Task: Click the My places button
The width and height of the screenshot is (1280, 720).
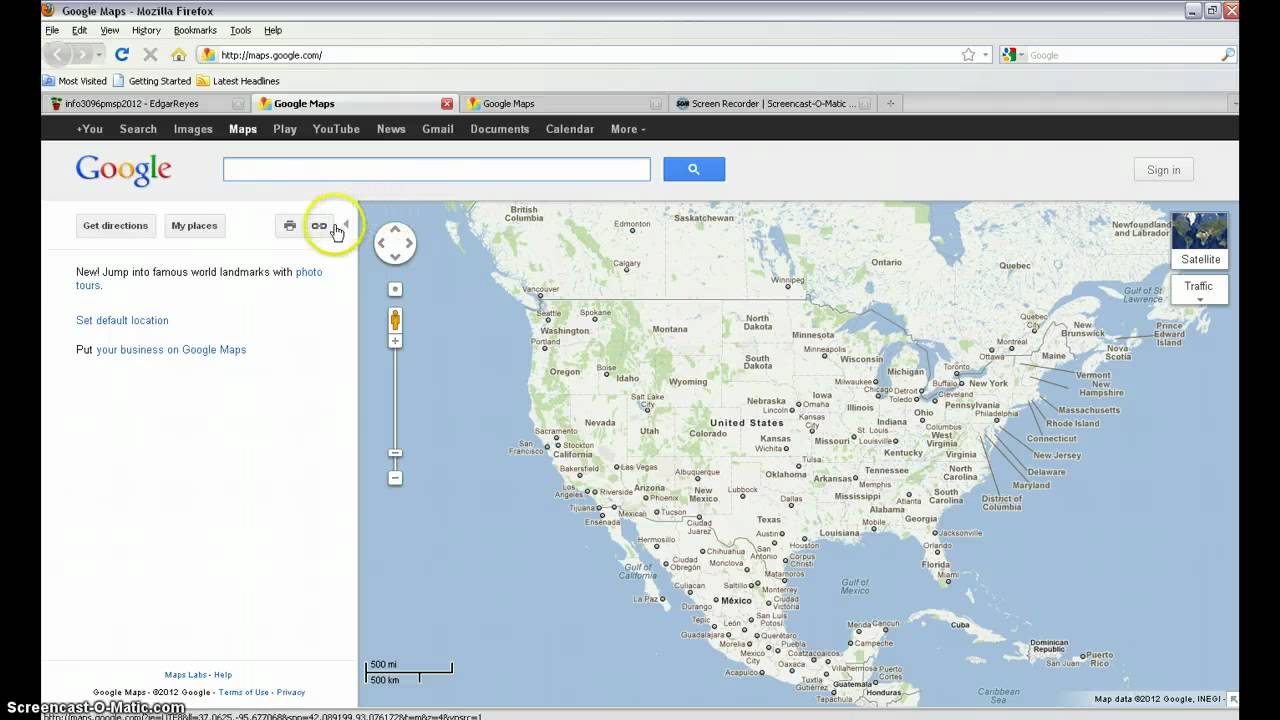Action: (194, 226)
